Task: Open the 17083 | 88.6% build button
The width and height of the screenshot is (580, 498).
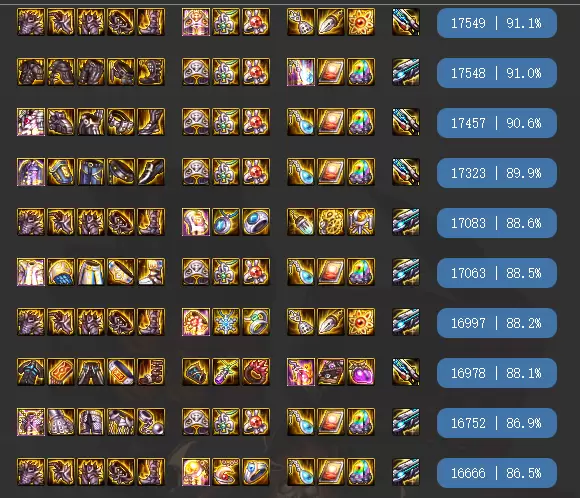Action: point(497,223)
